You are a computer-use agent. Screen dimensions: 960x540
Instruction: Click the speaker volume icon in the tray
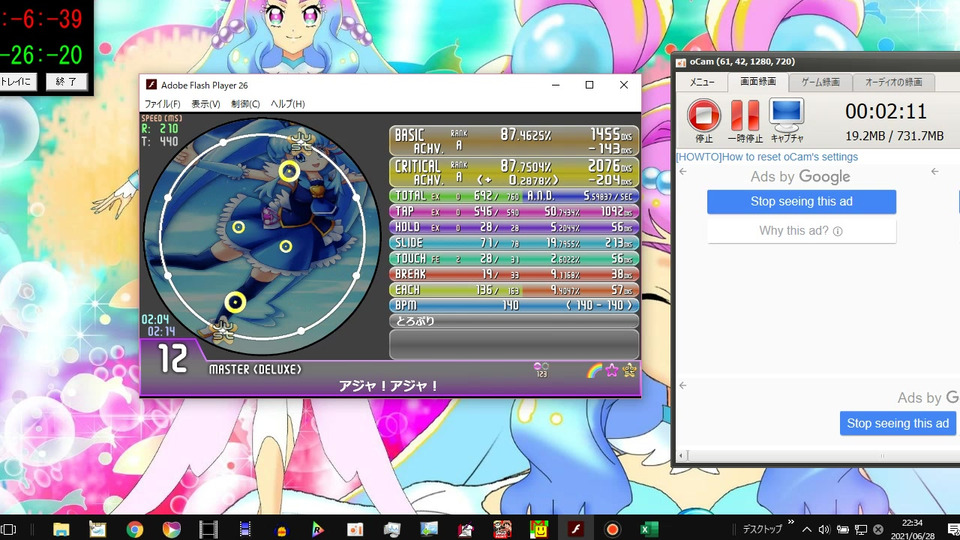824,530
